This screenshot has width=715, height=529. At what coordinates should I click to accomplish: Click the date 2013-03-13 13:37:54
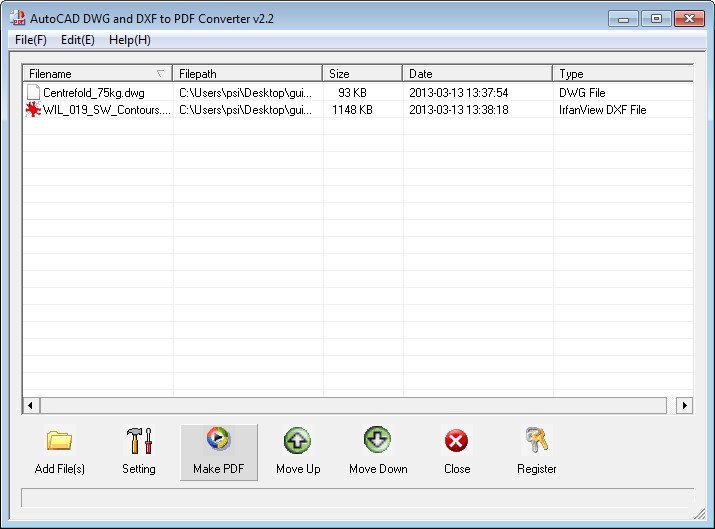tap(459, 93)
